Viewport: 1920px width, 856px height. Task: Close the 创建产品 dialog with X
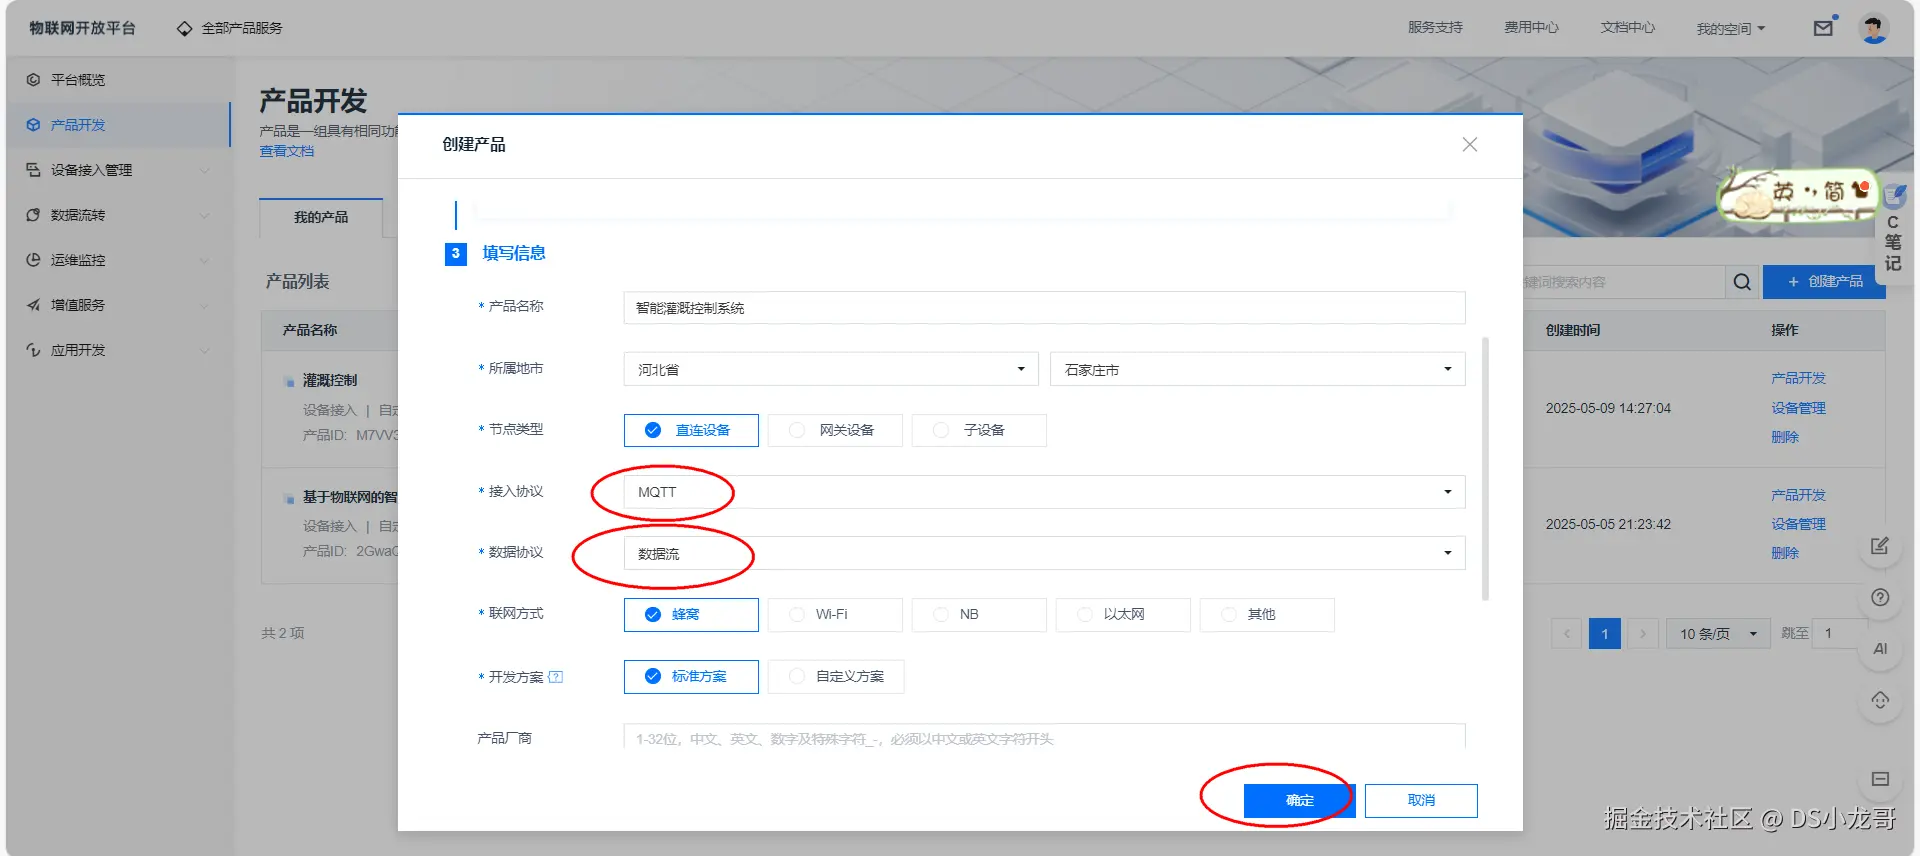pyautogui.click(x=1469, y=145)
